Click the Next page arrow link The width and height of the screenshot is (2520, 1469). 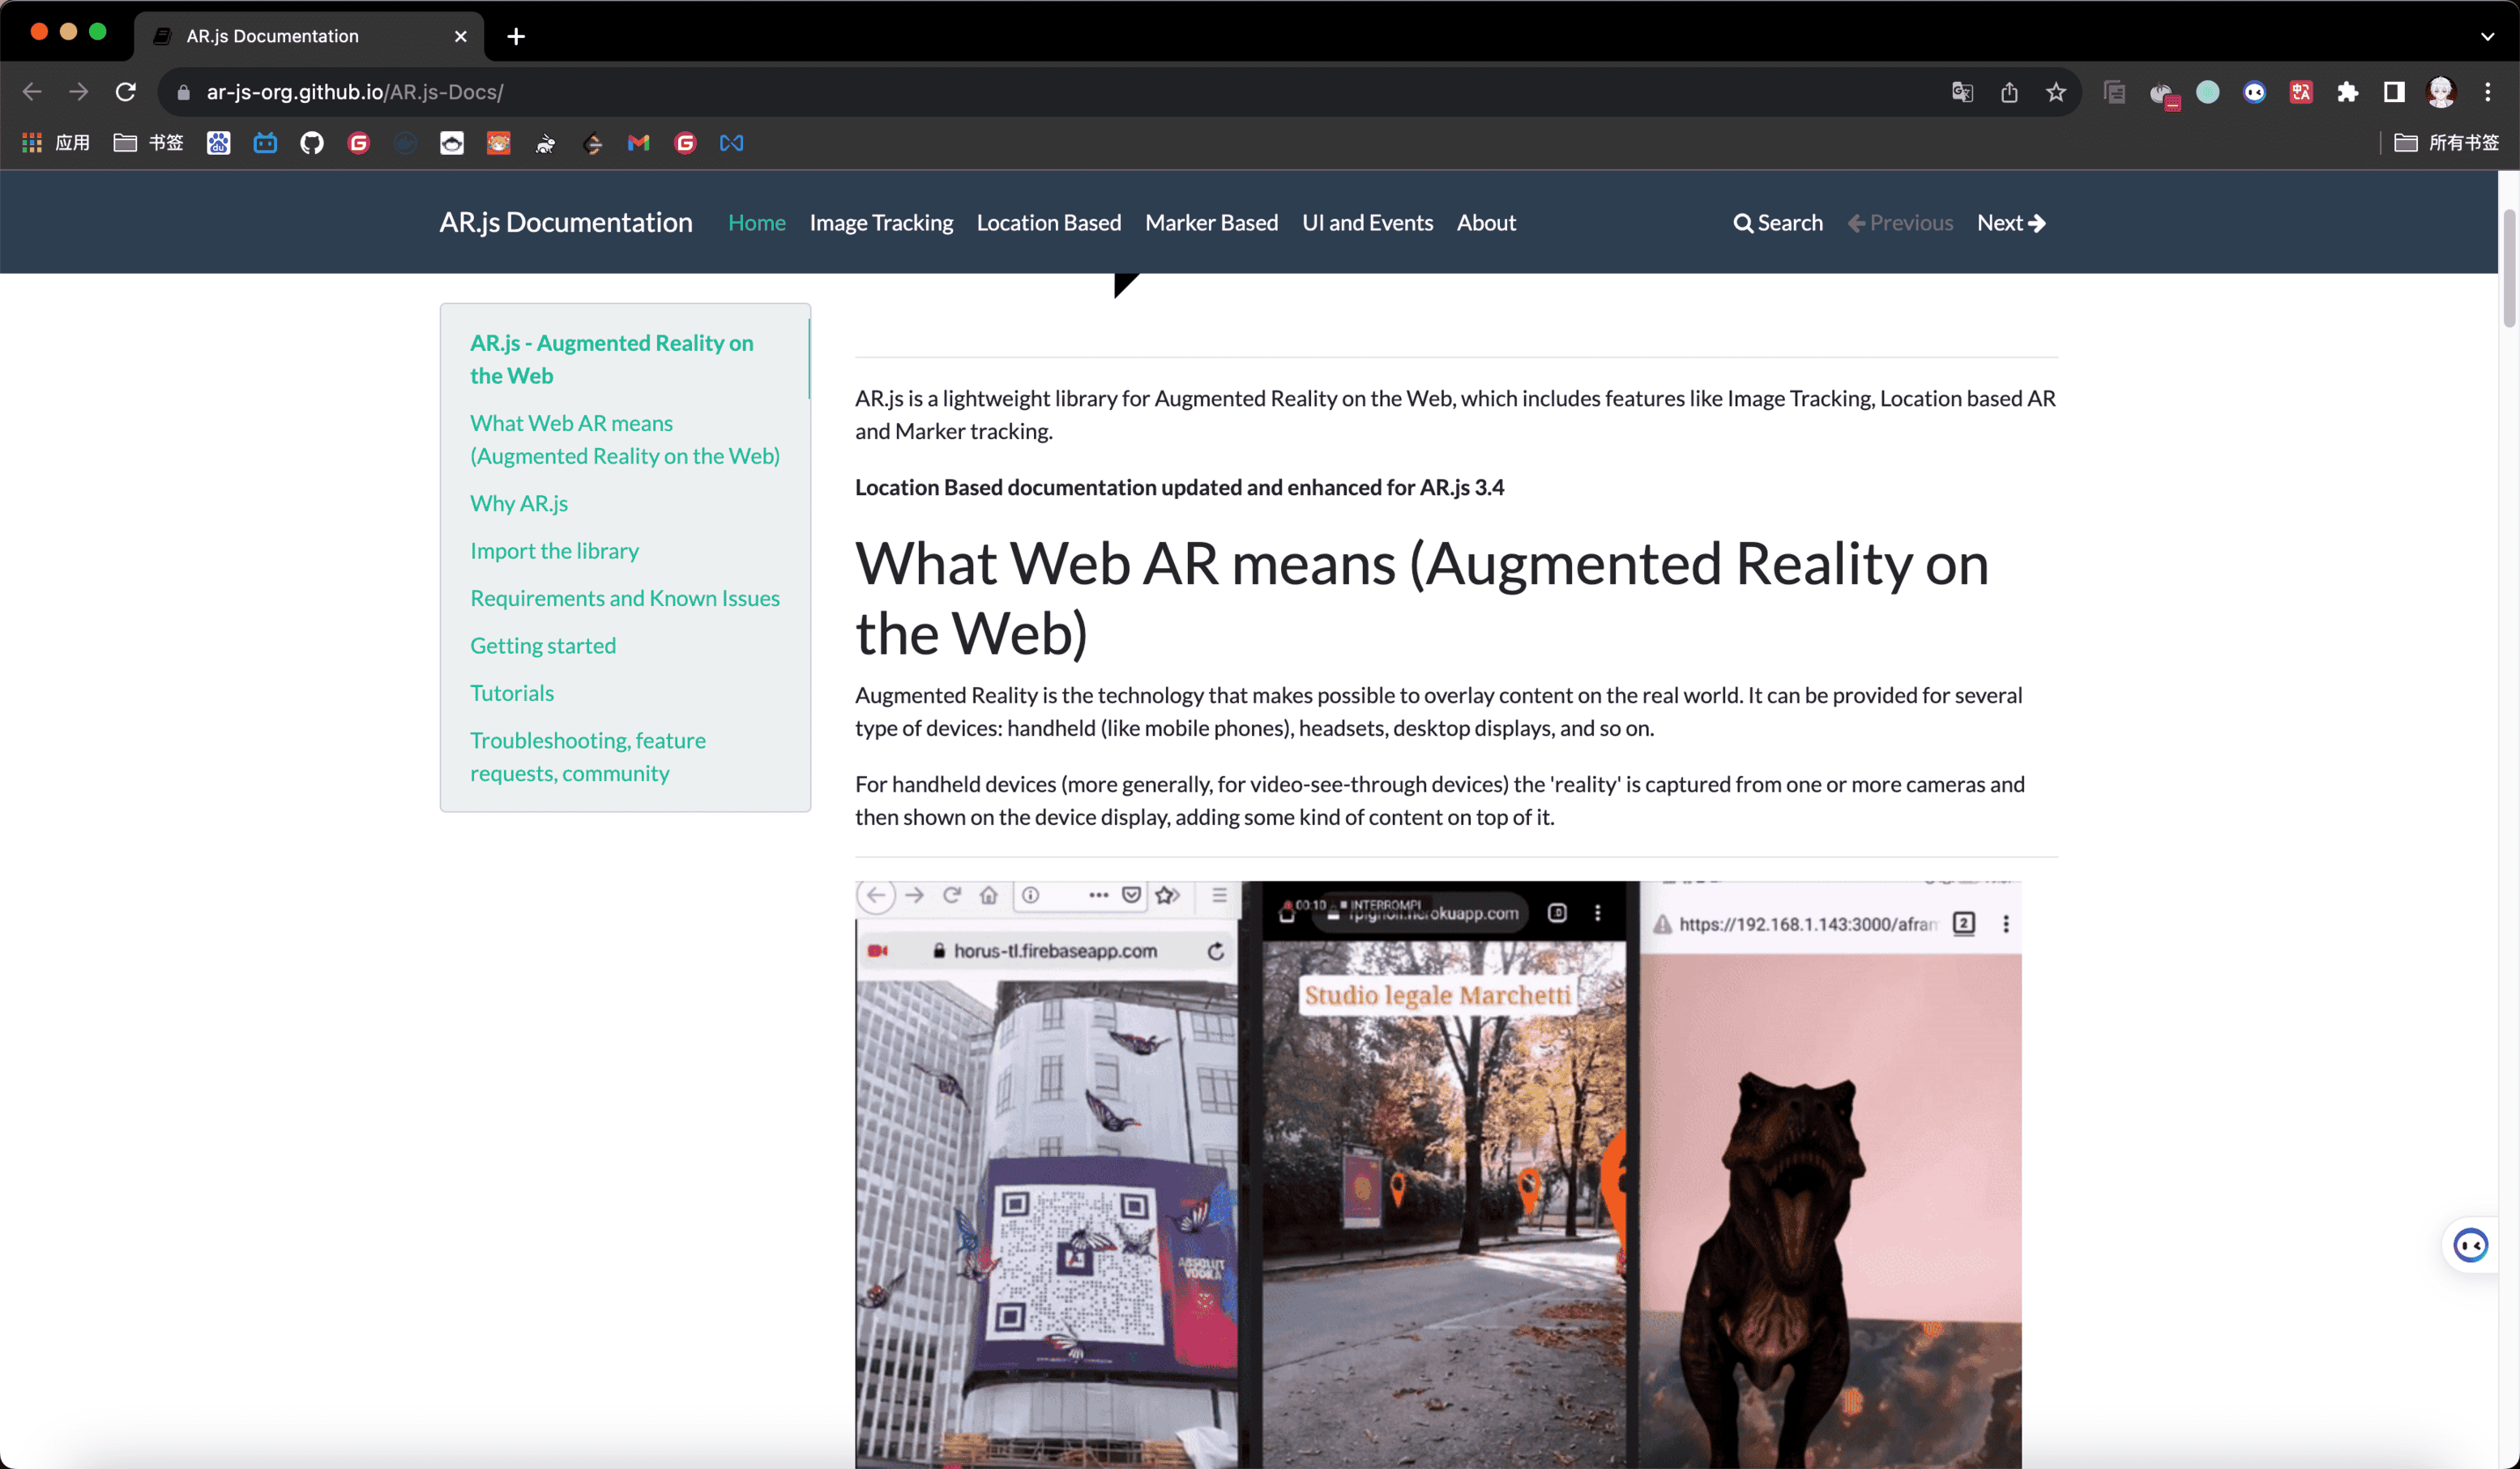click(2011, 222)
